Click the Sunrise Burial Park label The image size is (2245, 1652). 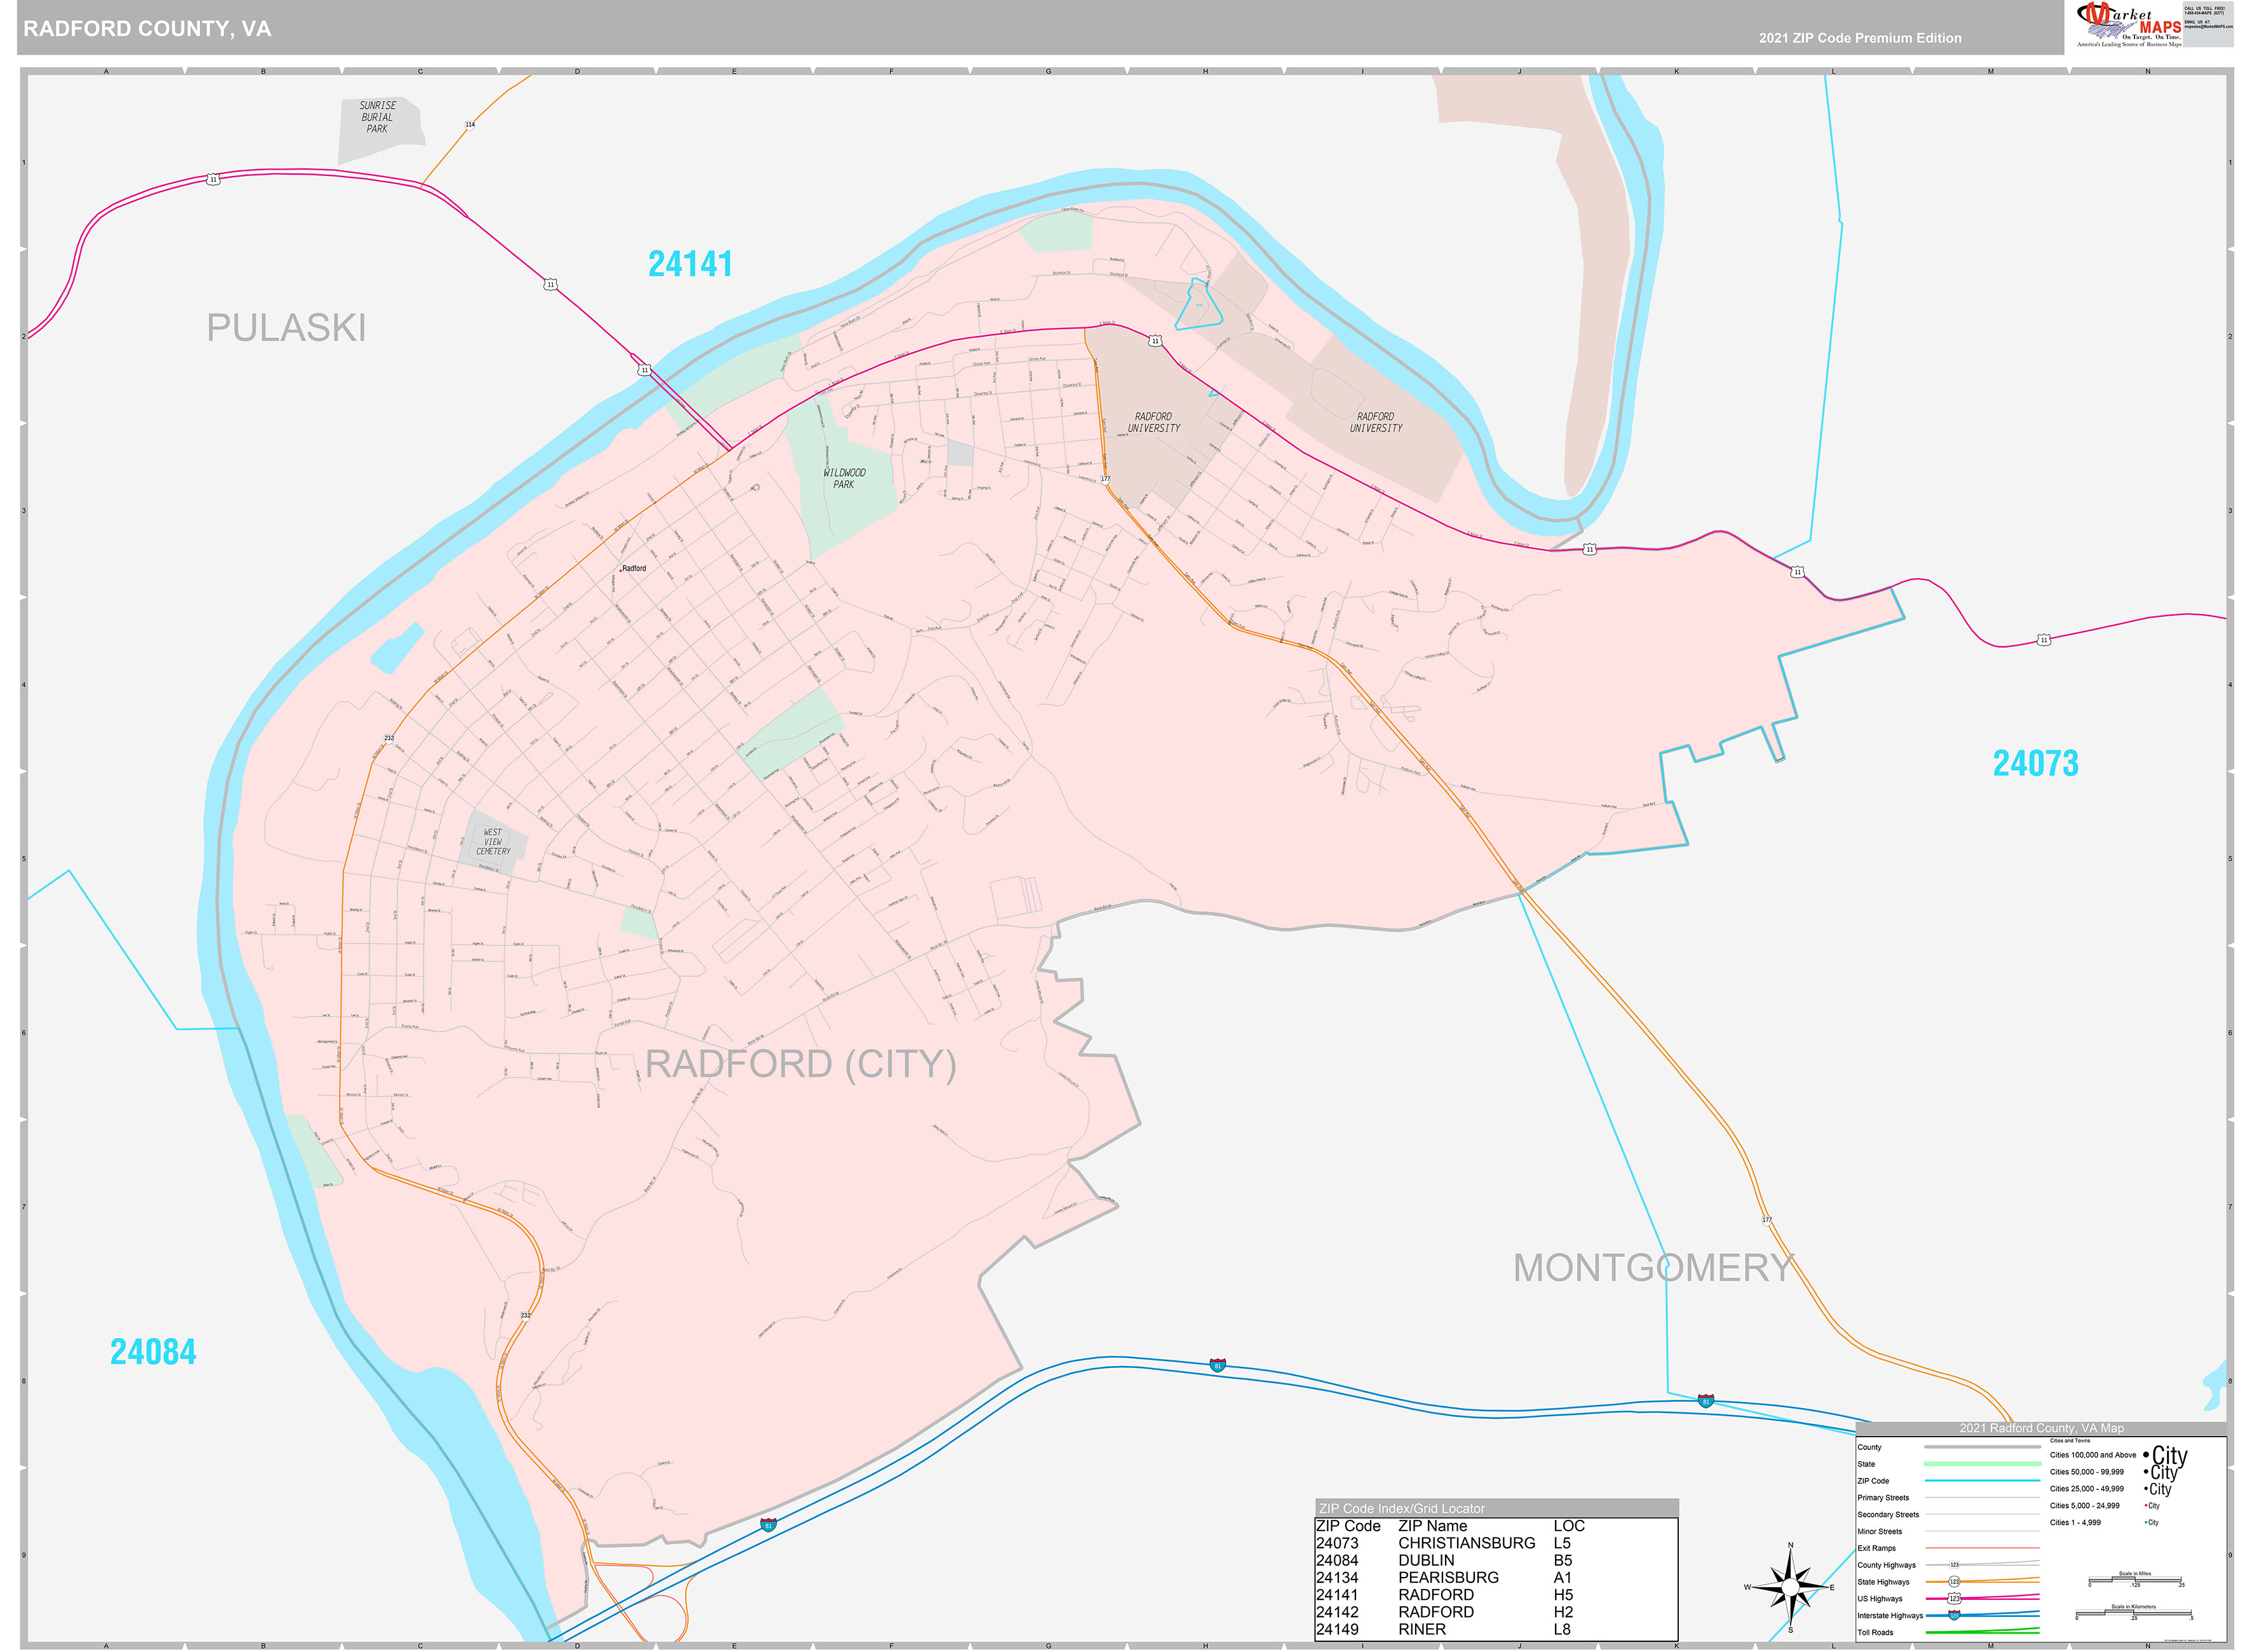coord(377,117)
